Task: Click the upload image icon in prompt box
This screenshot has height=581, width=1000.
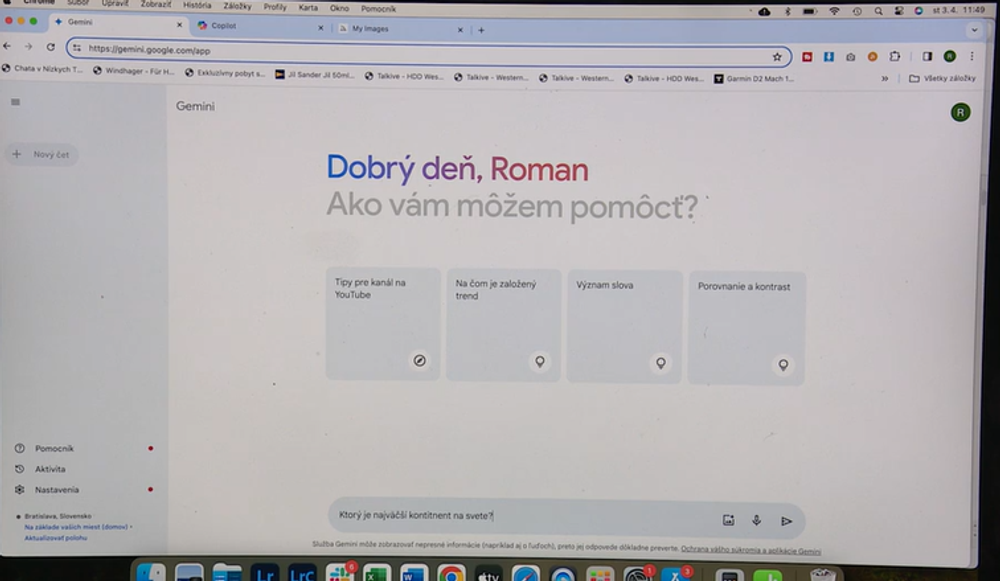Action: point(728,520)
